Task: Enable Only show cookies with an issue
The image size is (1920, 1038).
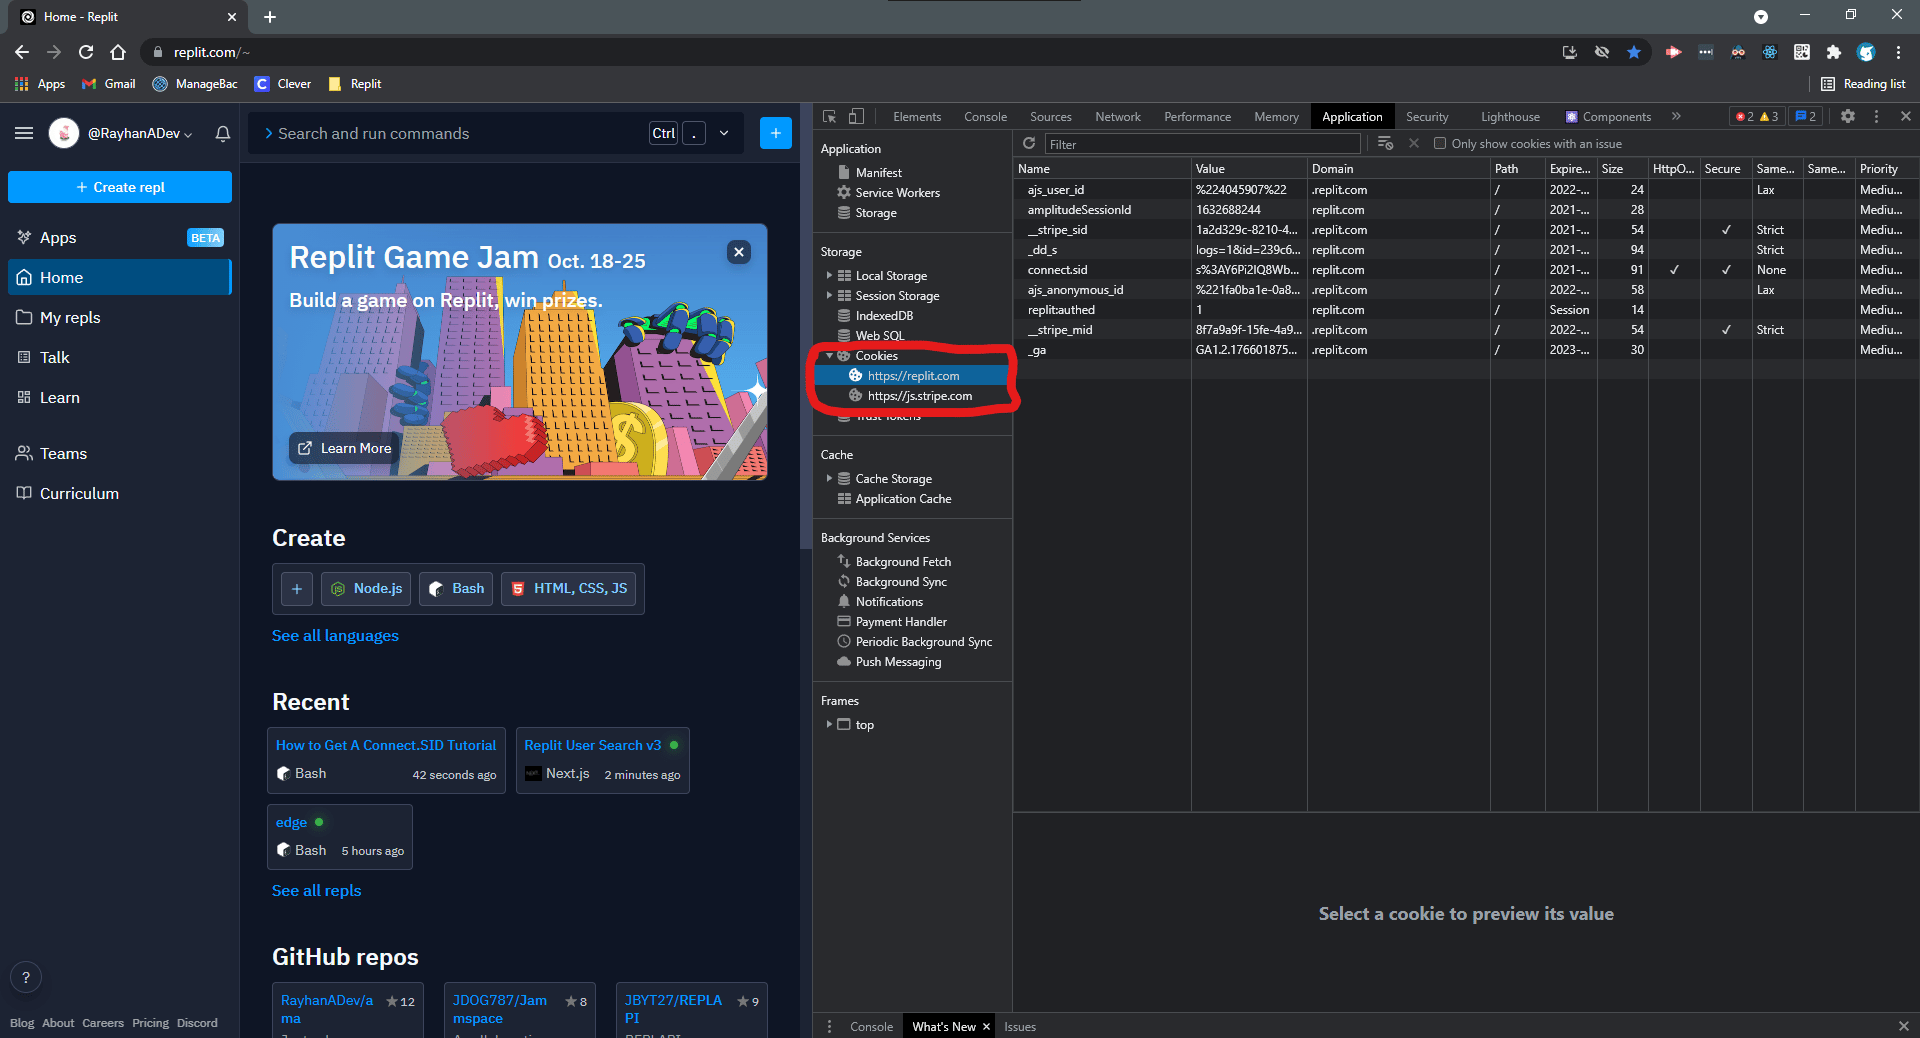Action: click(x=1440, y=144)
